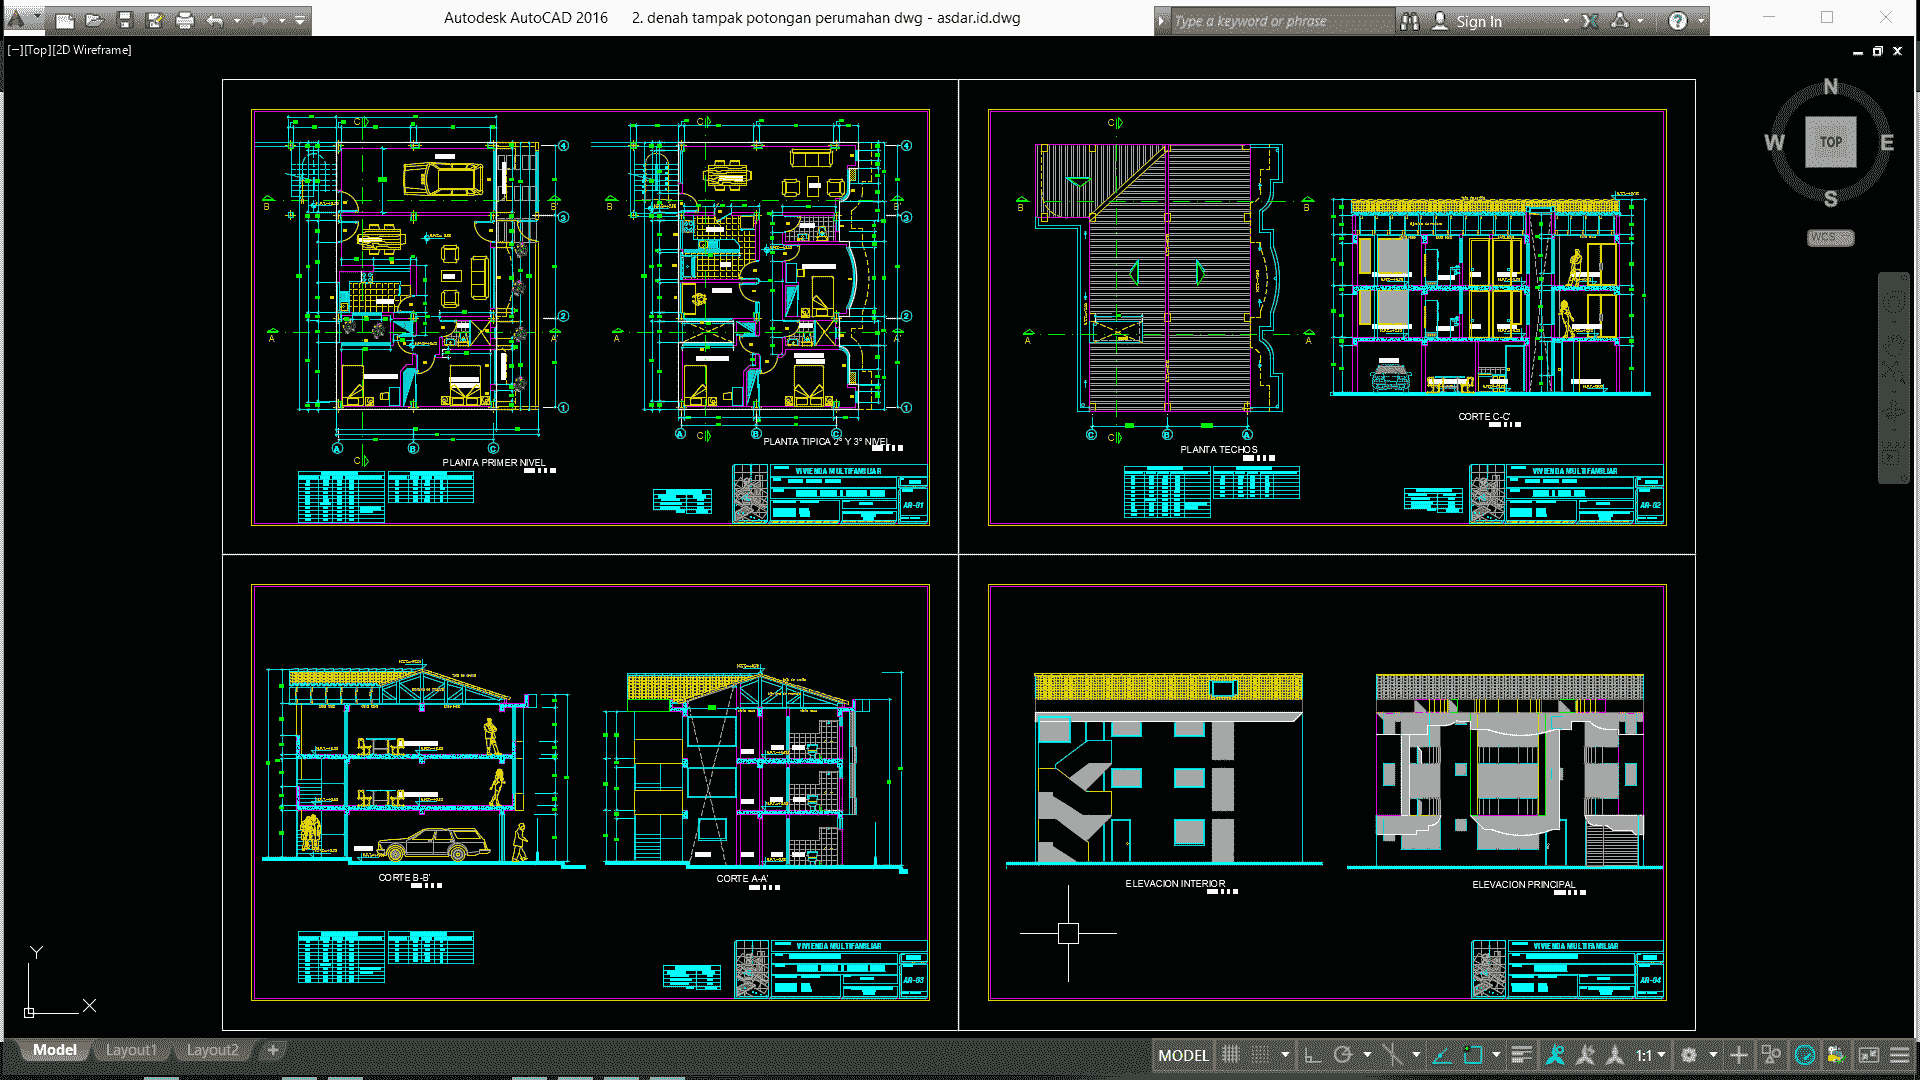Viewport: 1920px width, 1080px height.
Task: Click the Clean Screen icon
Action: (1868, 1055)
